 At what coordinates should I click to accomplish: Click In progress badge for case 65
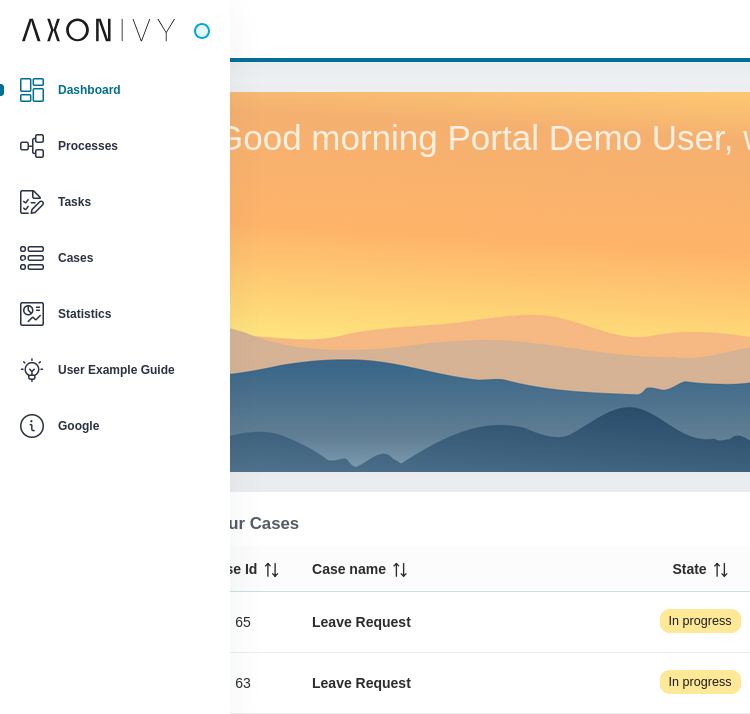[700, 621]
